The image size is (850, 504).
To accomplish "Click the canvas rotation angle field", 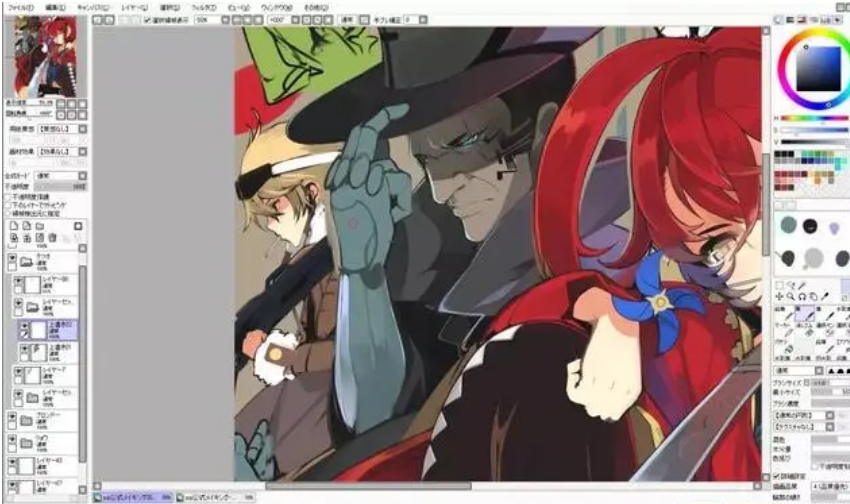I will [x=279, y=20].
